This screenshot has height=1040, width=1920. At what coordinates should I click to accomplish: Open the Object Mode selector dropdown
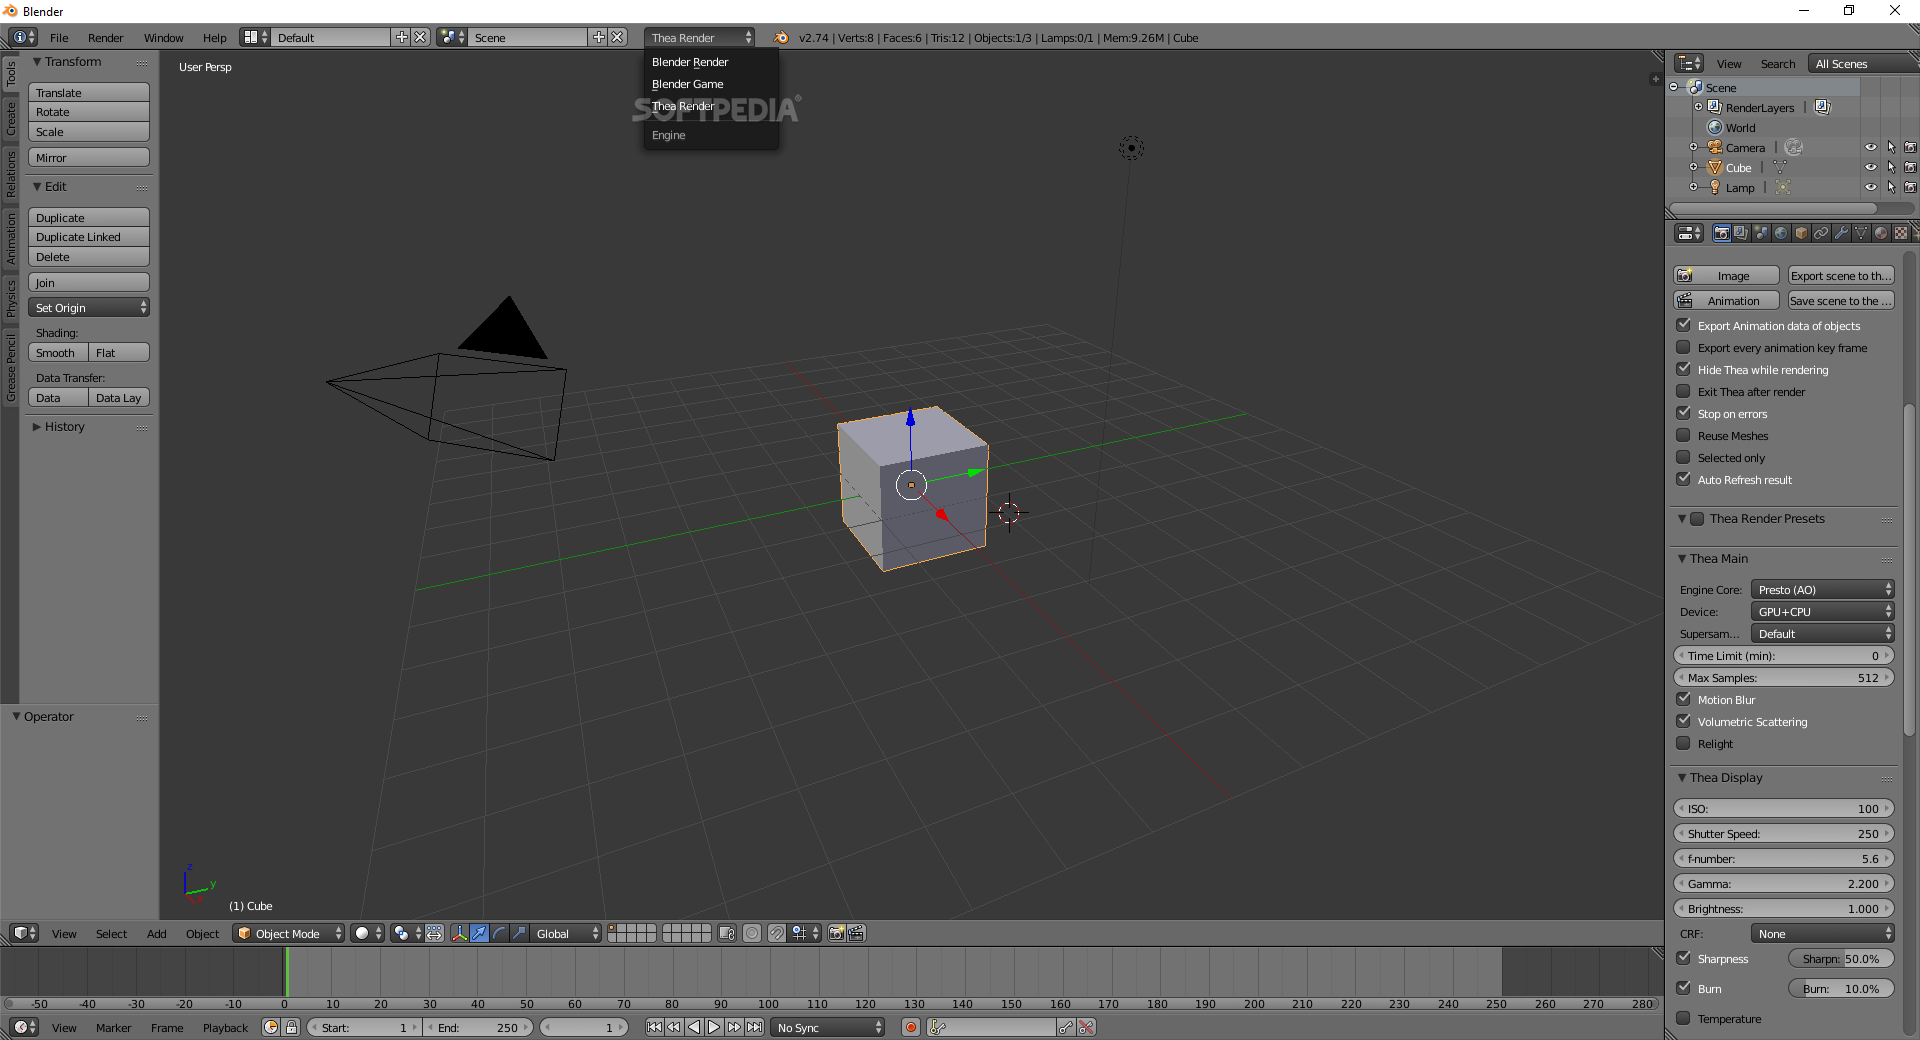click(288, 933)
